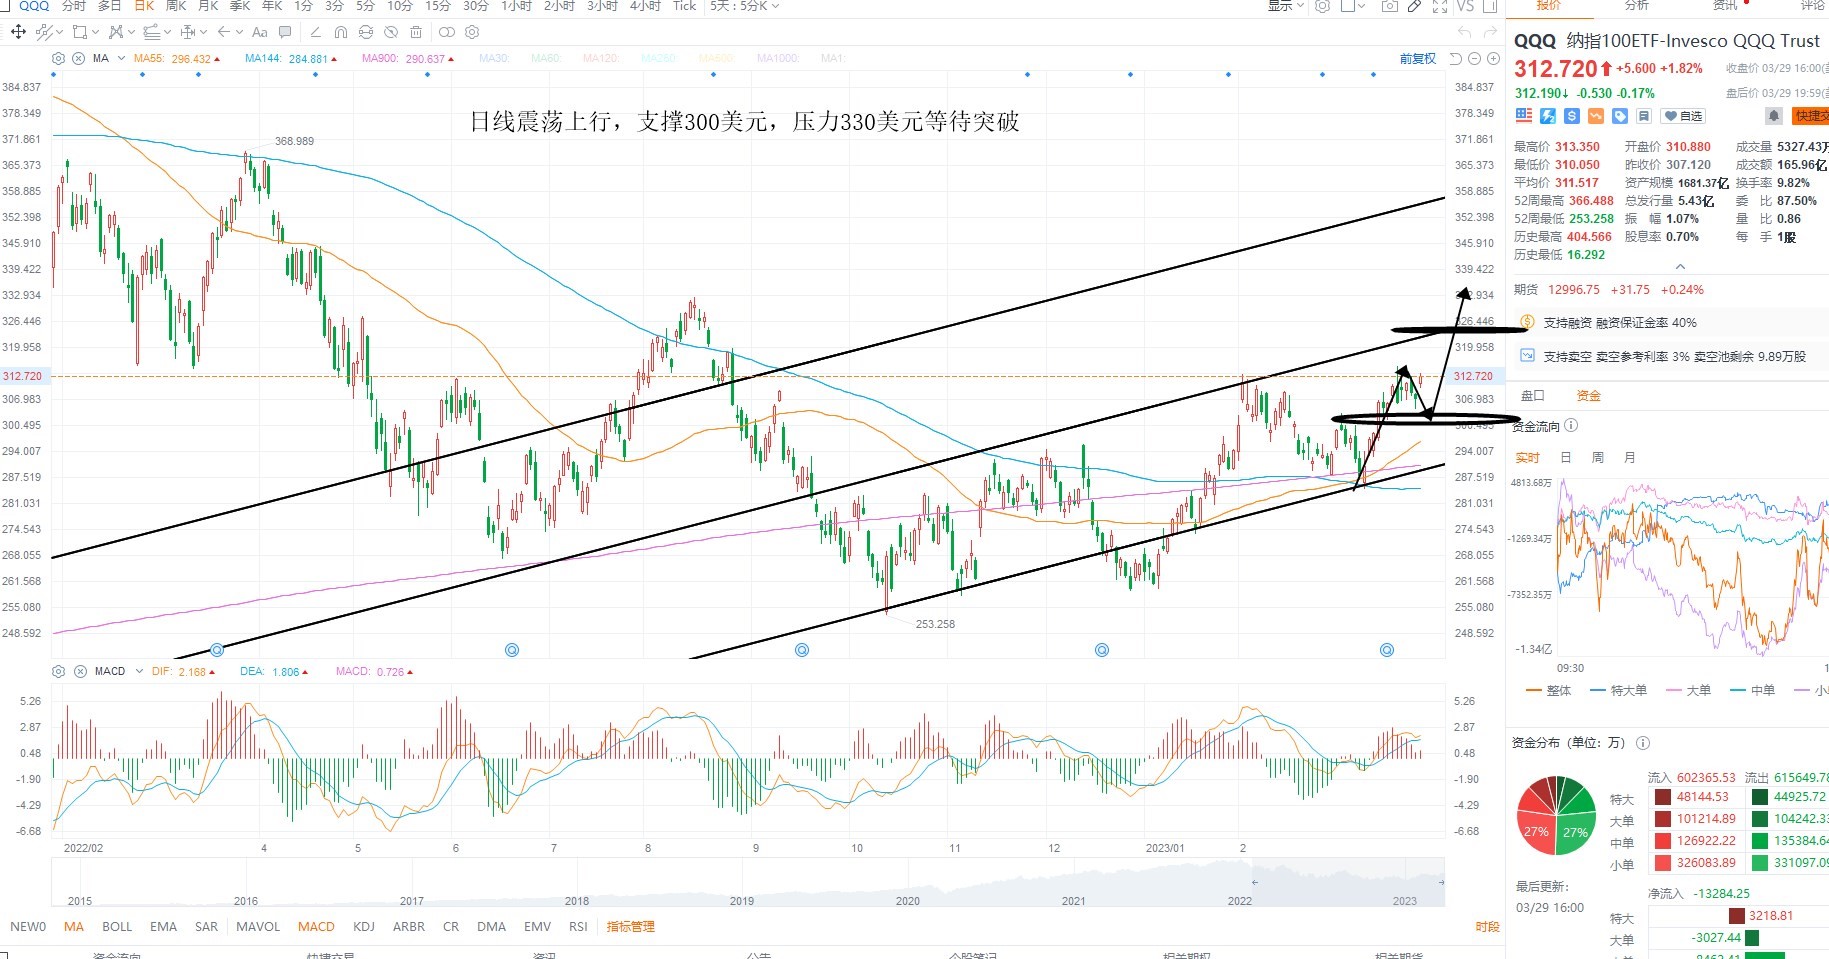This screenshot has height=959, width=1829.
Task: Open the price alert bell icon
Action: 1773,116
